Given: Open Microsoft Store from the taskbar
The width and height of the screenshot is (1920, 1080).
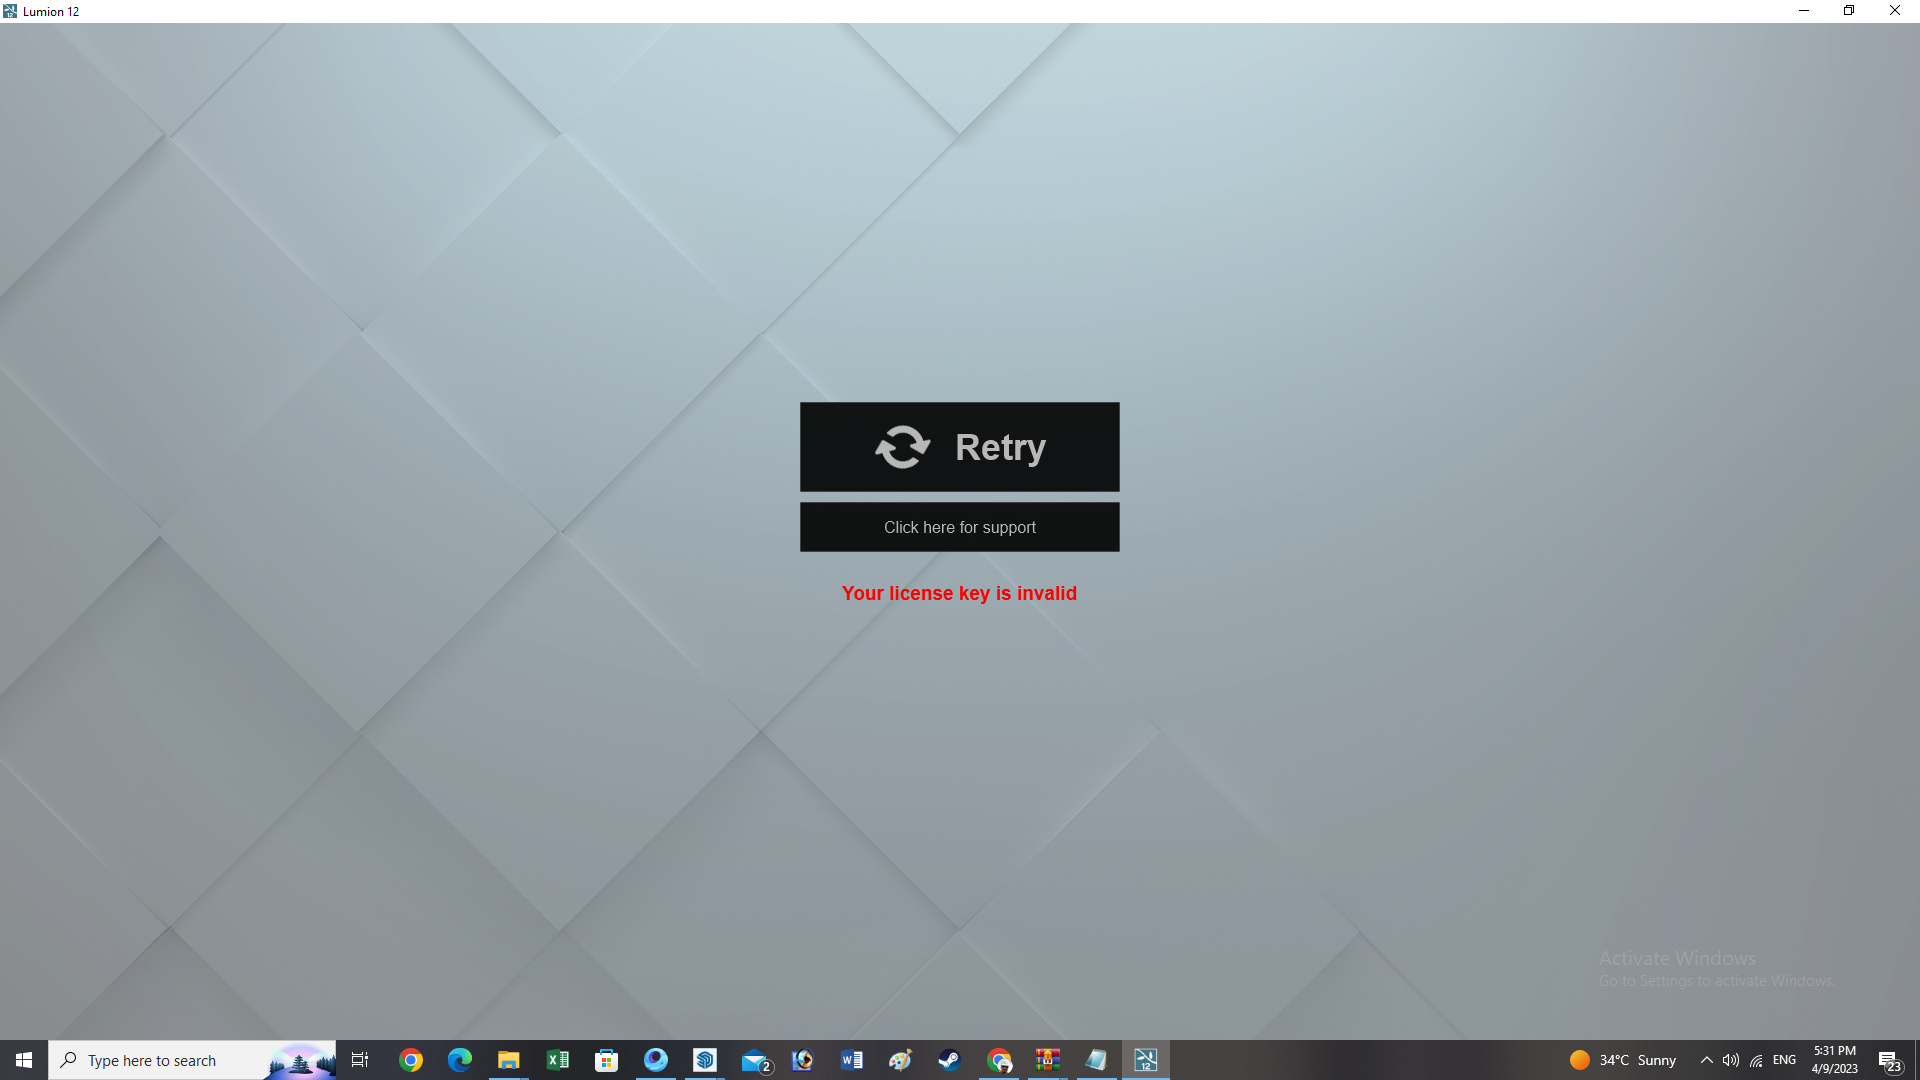Looking at the screenshot, I should coord(607,1060).
